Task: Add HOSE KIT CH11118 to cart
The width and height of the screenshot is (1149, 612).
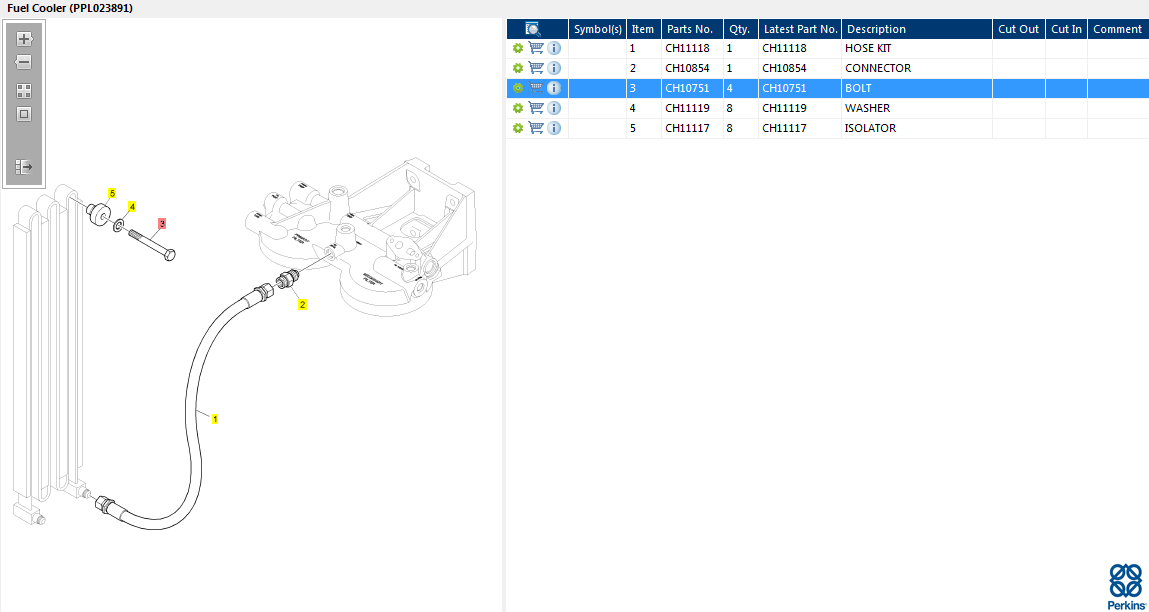Action: click(x=536, y=48)
